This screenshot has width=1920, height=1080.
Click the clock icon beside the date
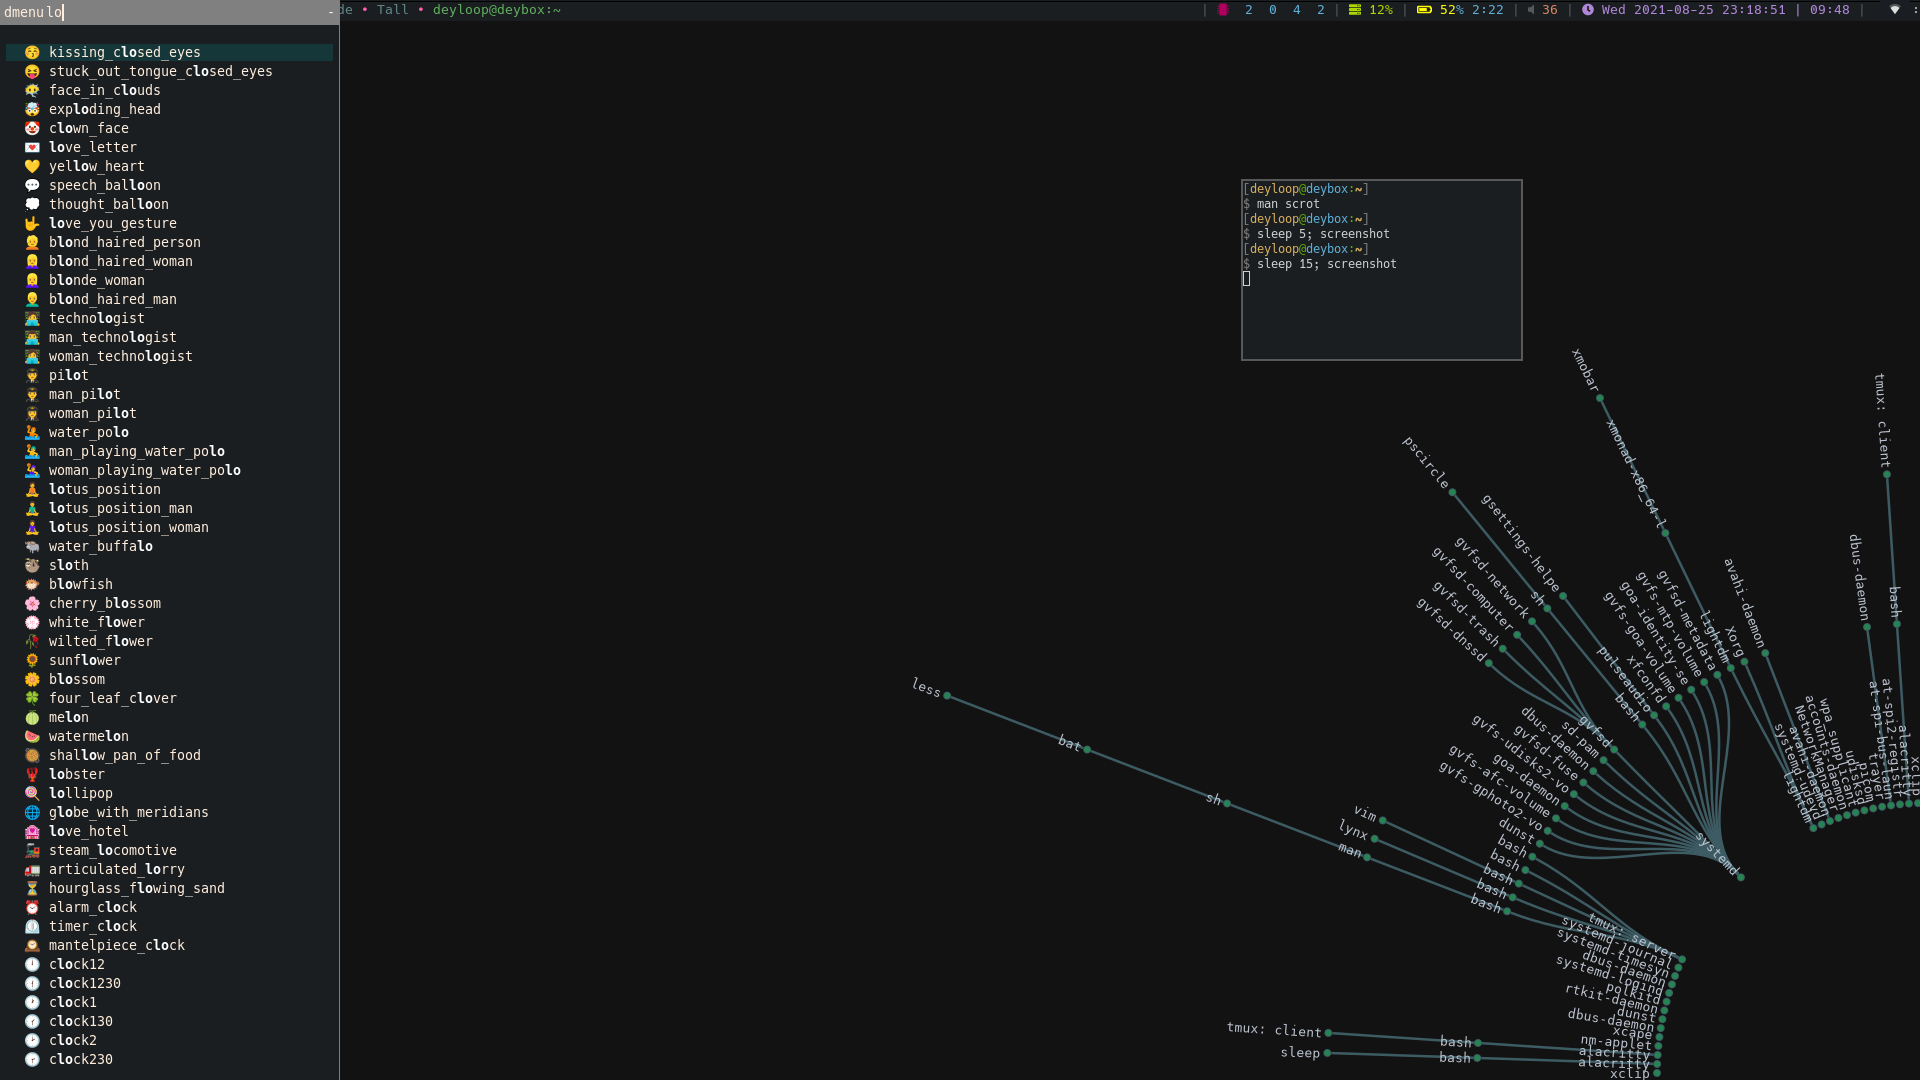click(x=1588, y=10)
